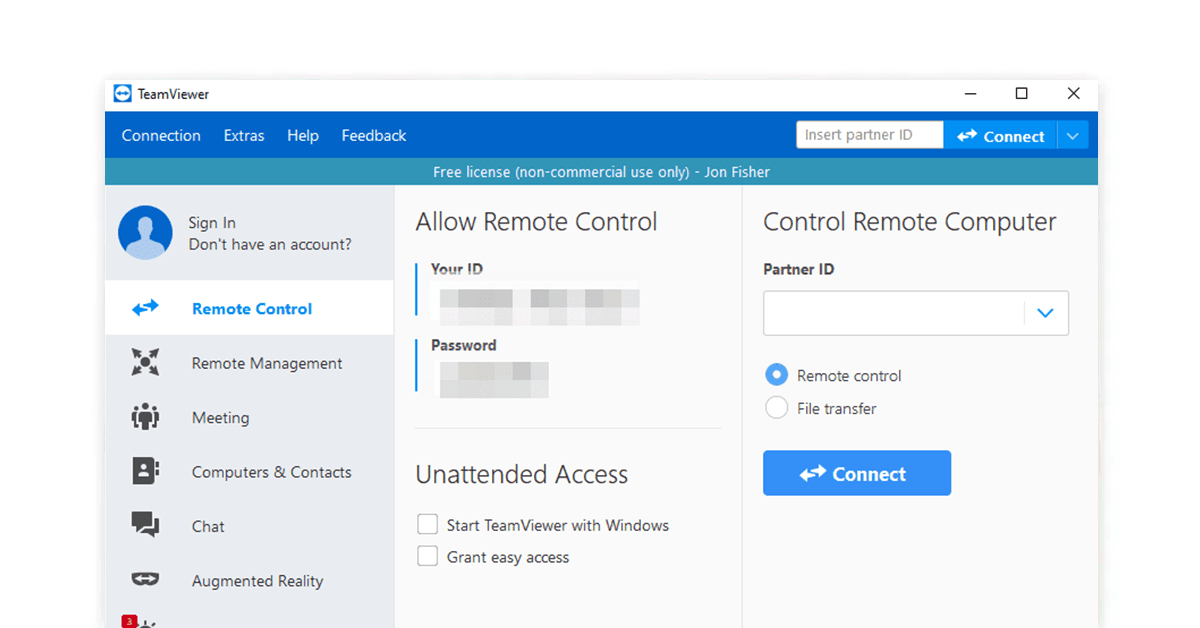
Task: Open the Feedback menu
Action: 374,136
